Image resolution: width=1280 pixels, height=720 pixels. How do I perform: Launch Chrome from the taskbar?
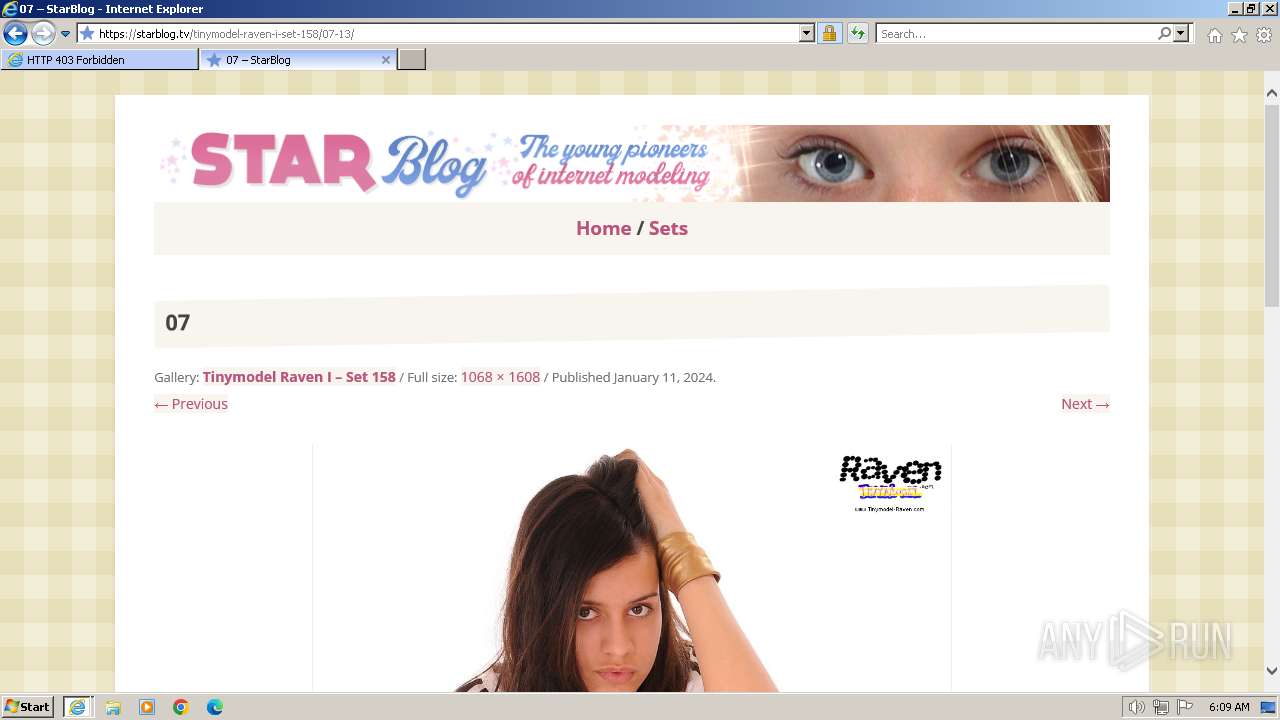coord(181,707)
